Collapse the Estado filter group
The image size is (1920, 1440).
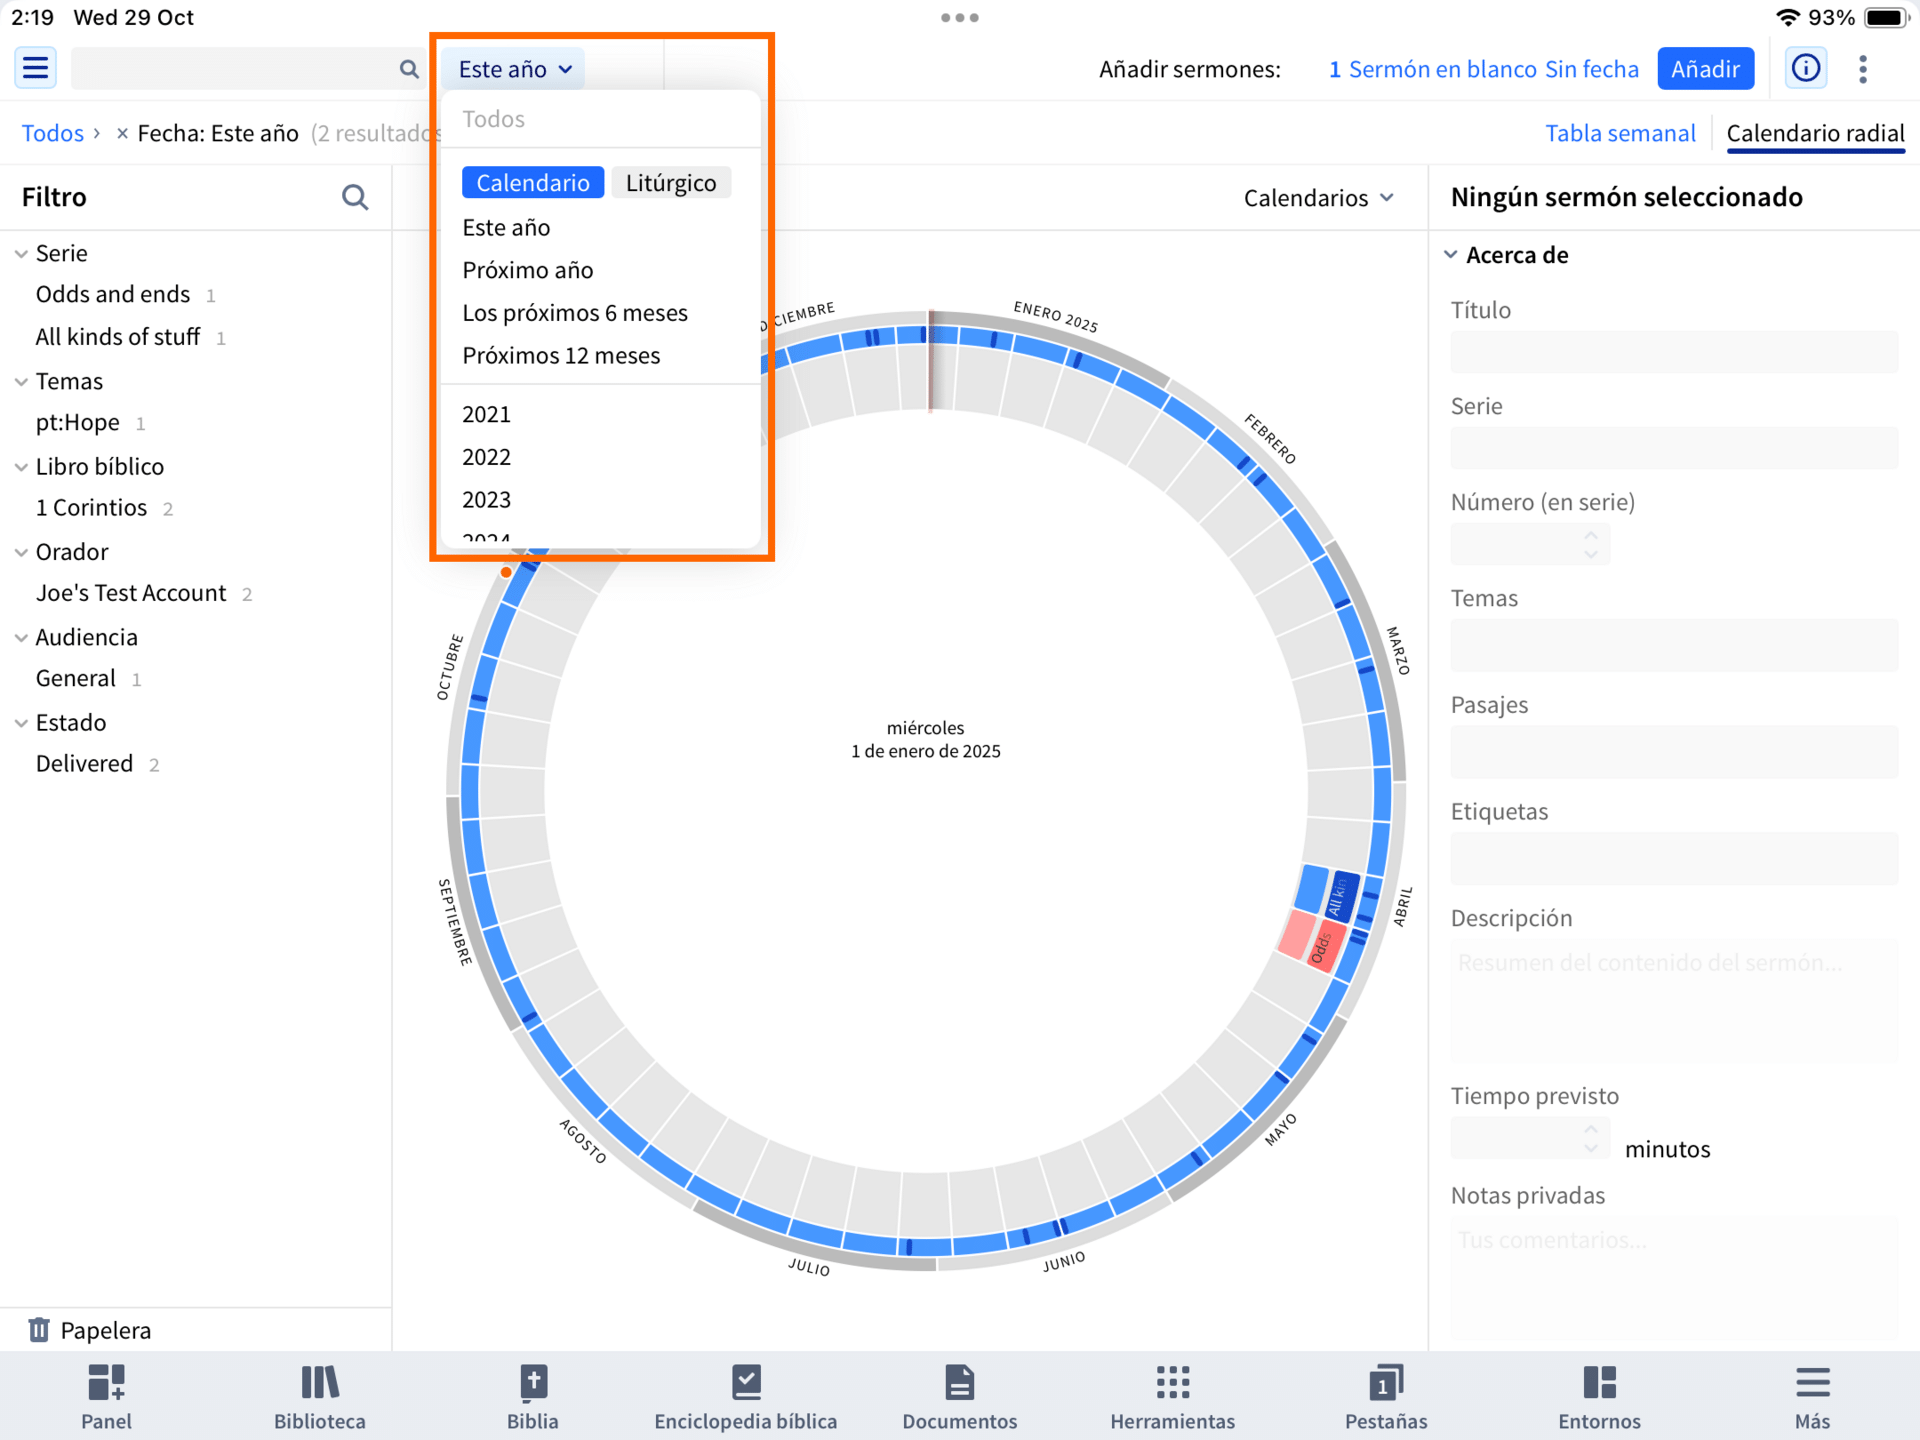21,723
